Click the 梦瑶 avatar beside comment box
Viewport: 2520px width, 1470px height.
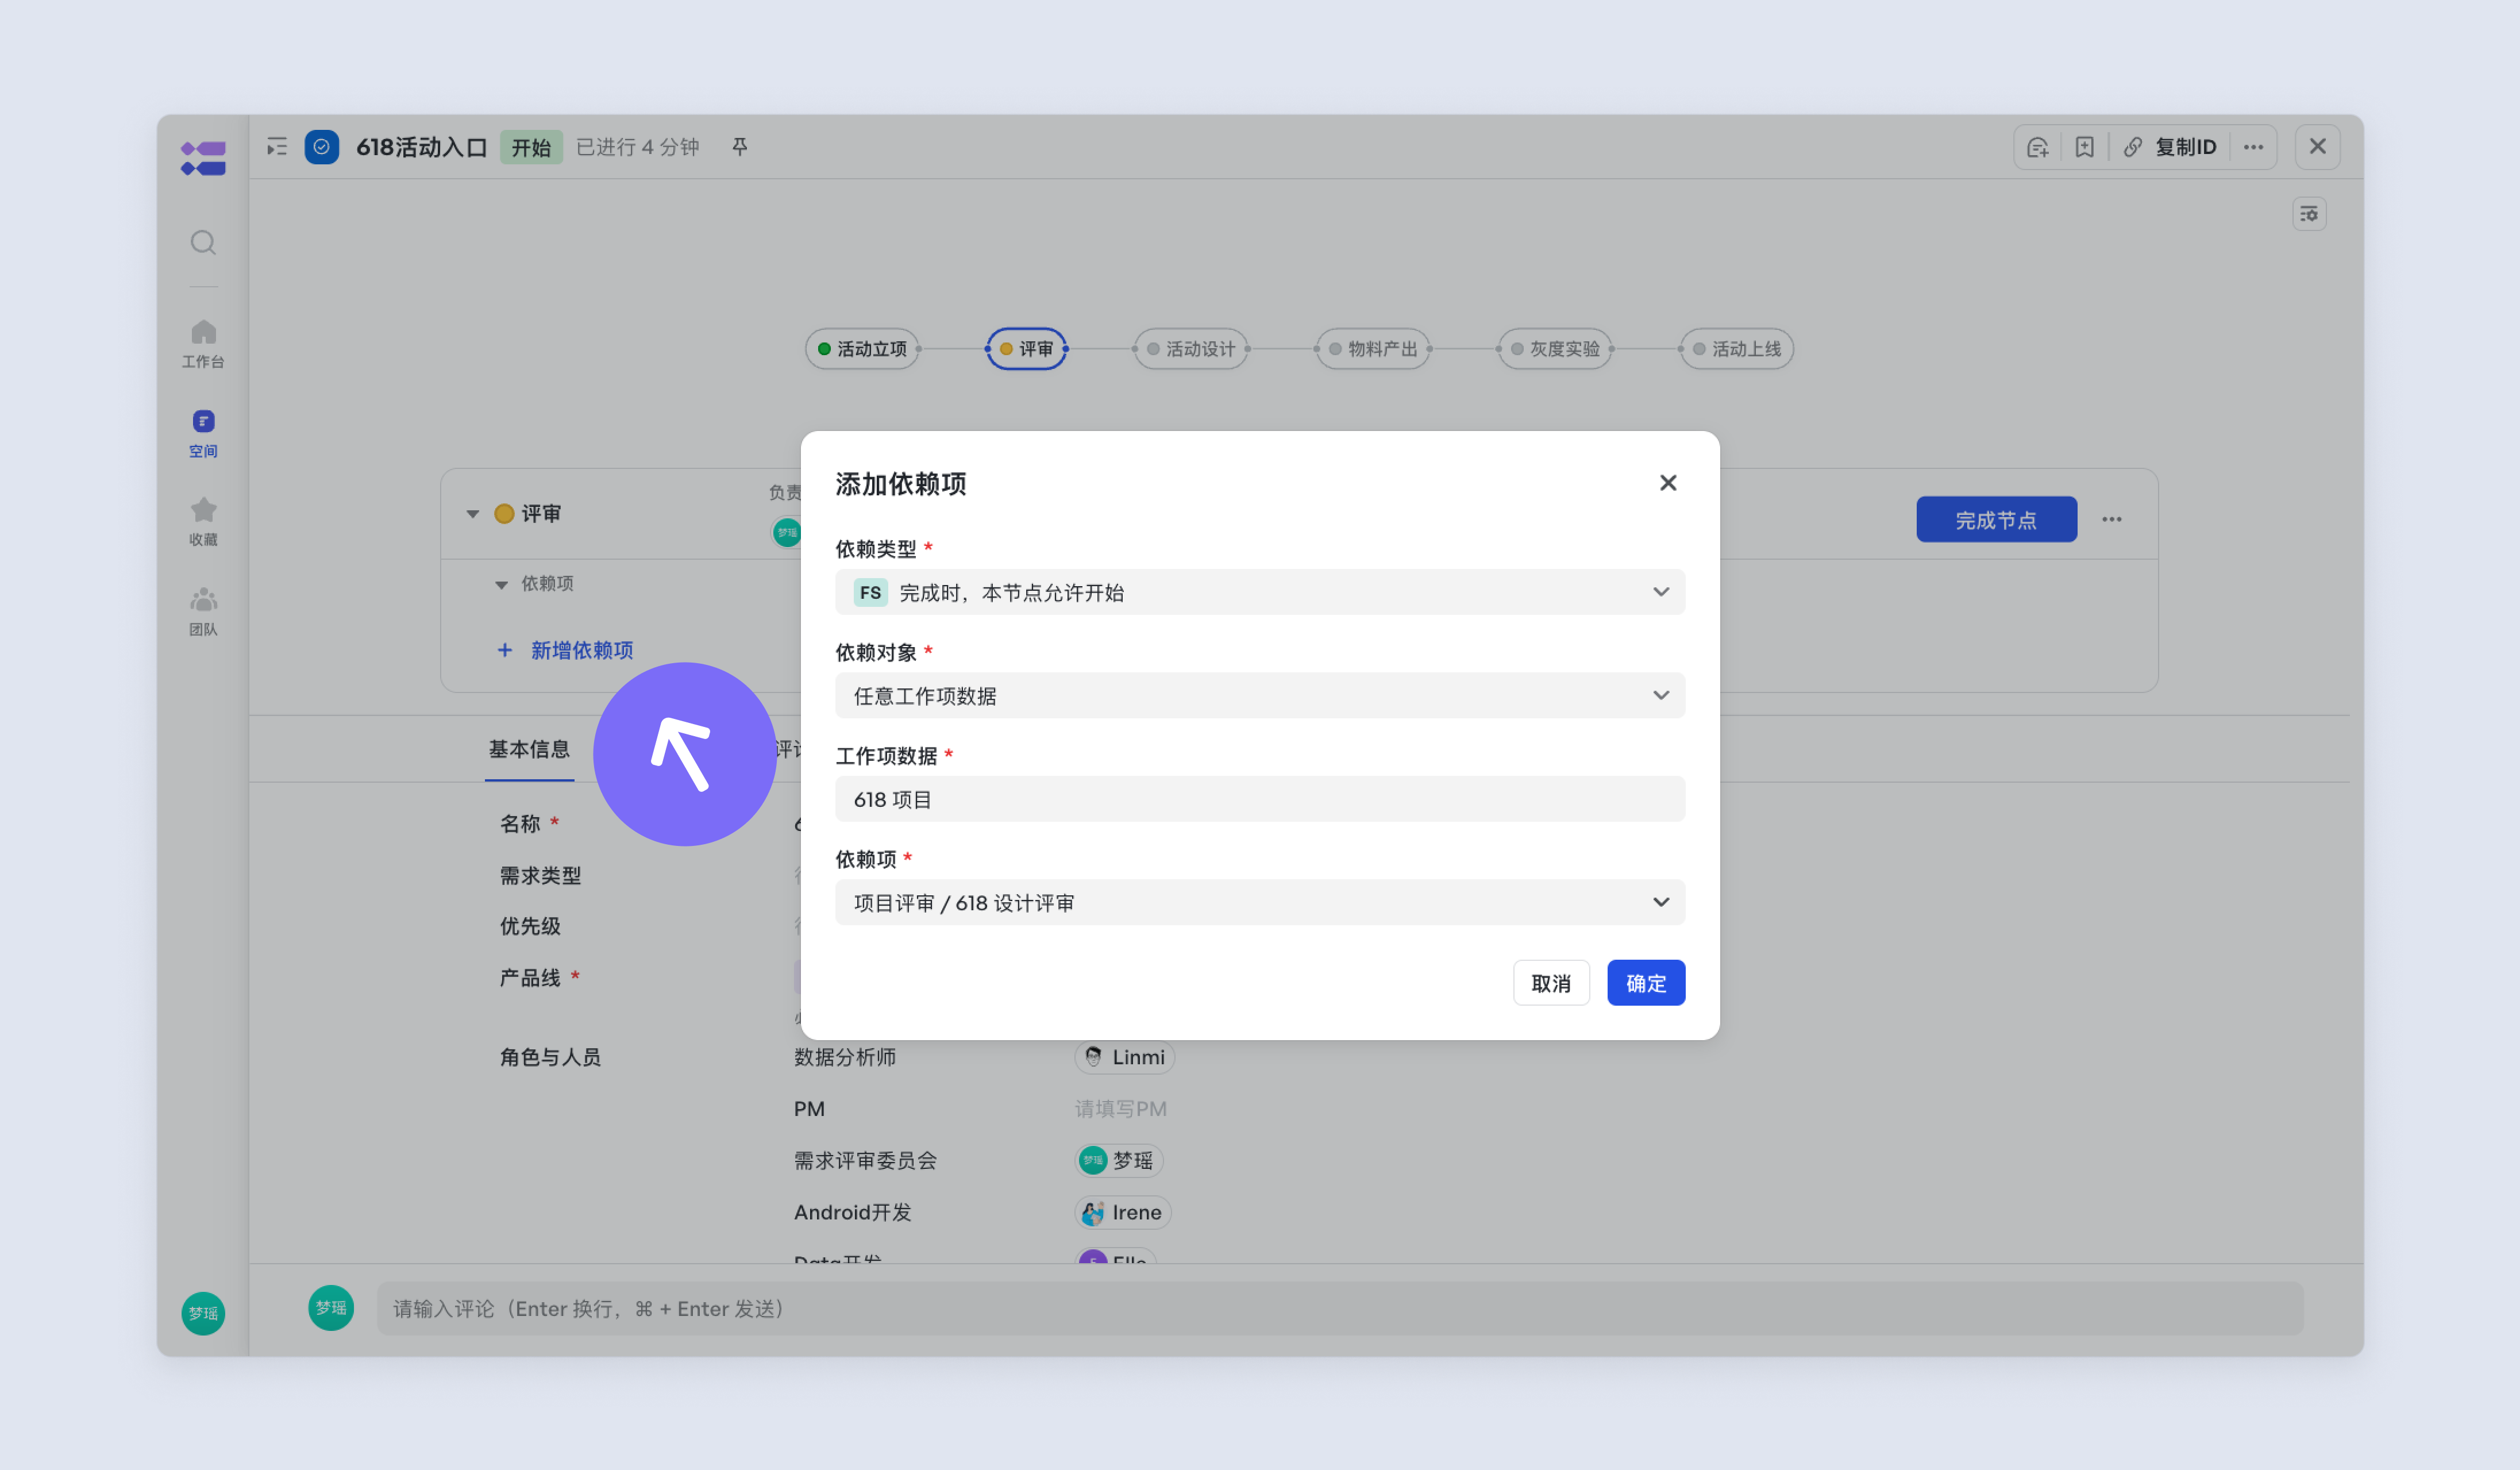(x=331, y=1308)
